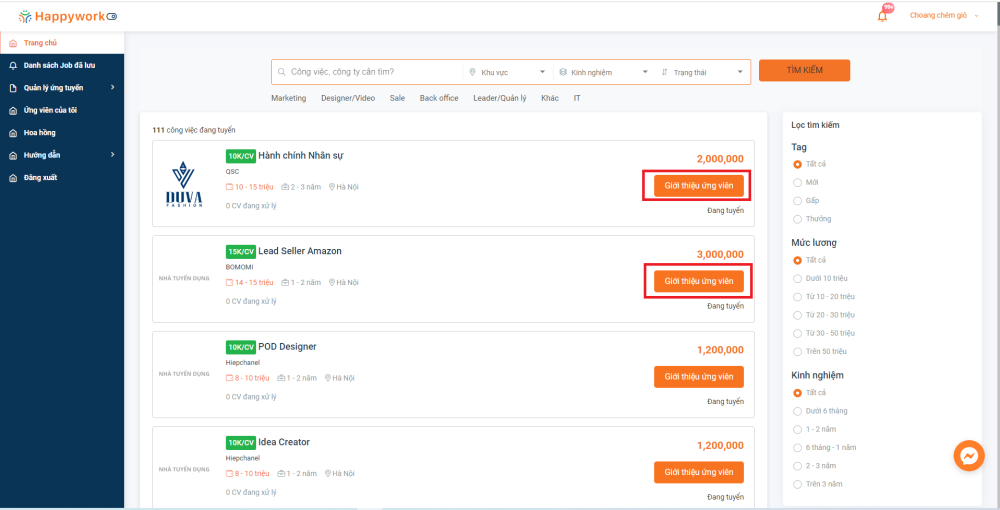Click Giới thiệu ứng viên for POD Designer

tap(698, 377)
